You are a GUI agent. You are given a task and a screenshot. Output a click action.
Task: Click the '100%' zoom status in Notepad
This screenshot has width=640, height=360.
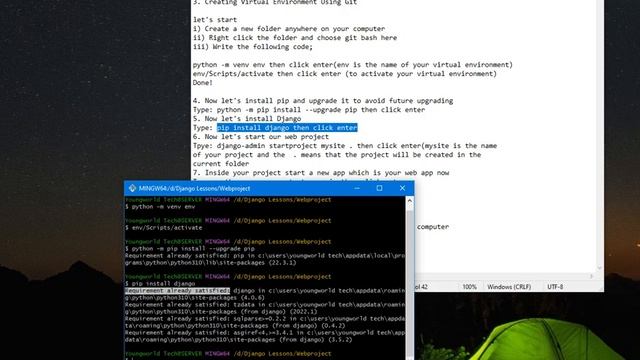(x=469, y=287)
